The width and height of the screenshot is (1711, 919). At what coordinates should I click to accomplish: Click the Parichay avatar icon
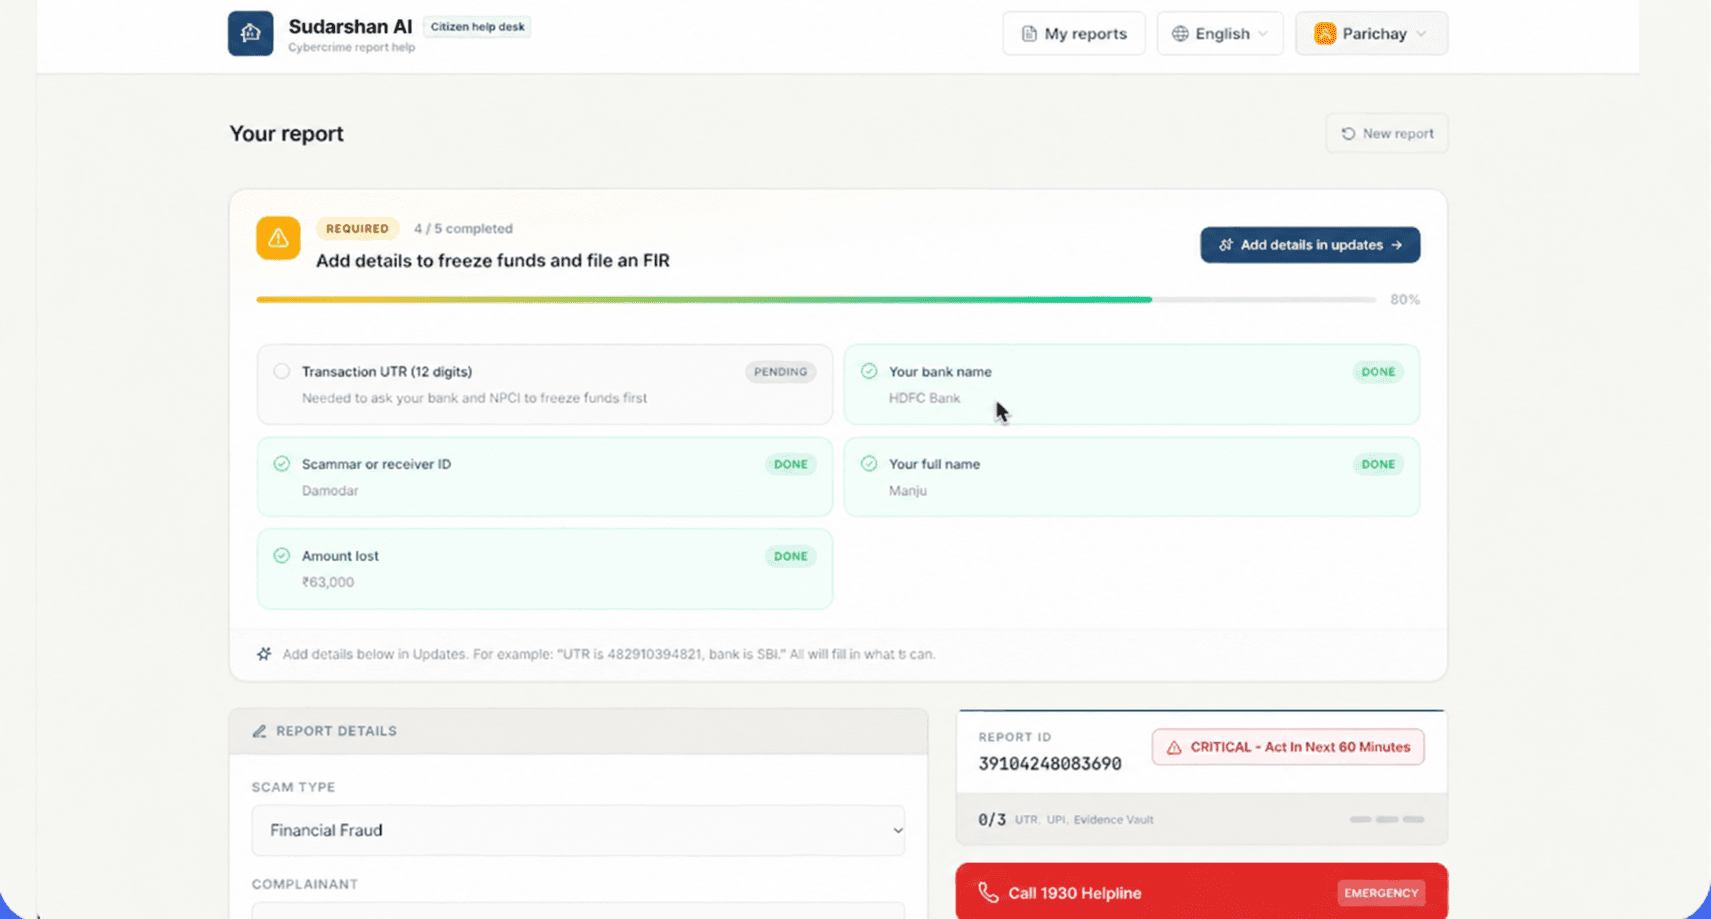pos(1325,34)
